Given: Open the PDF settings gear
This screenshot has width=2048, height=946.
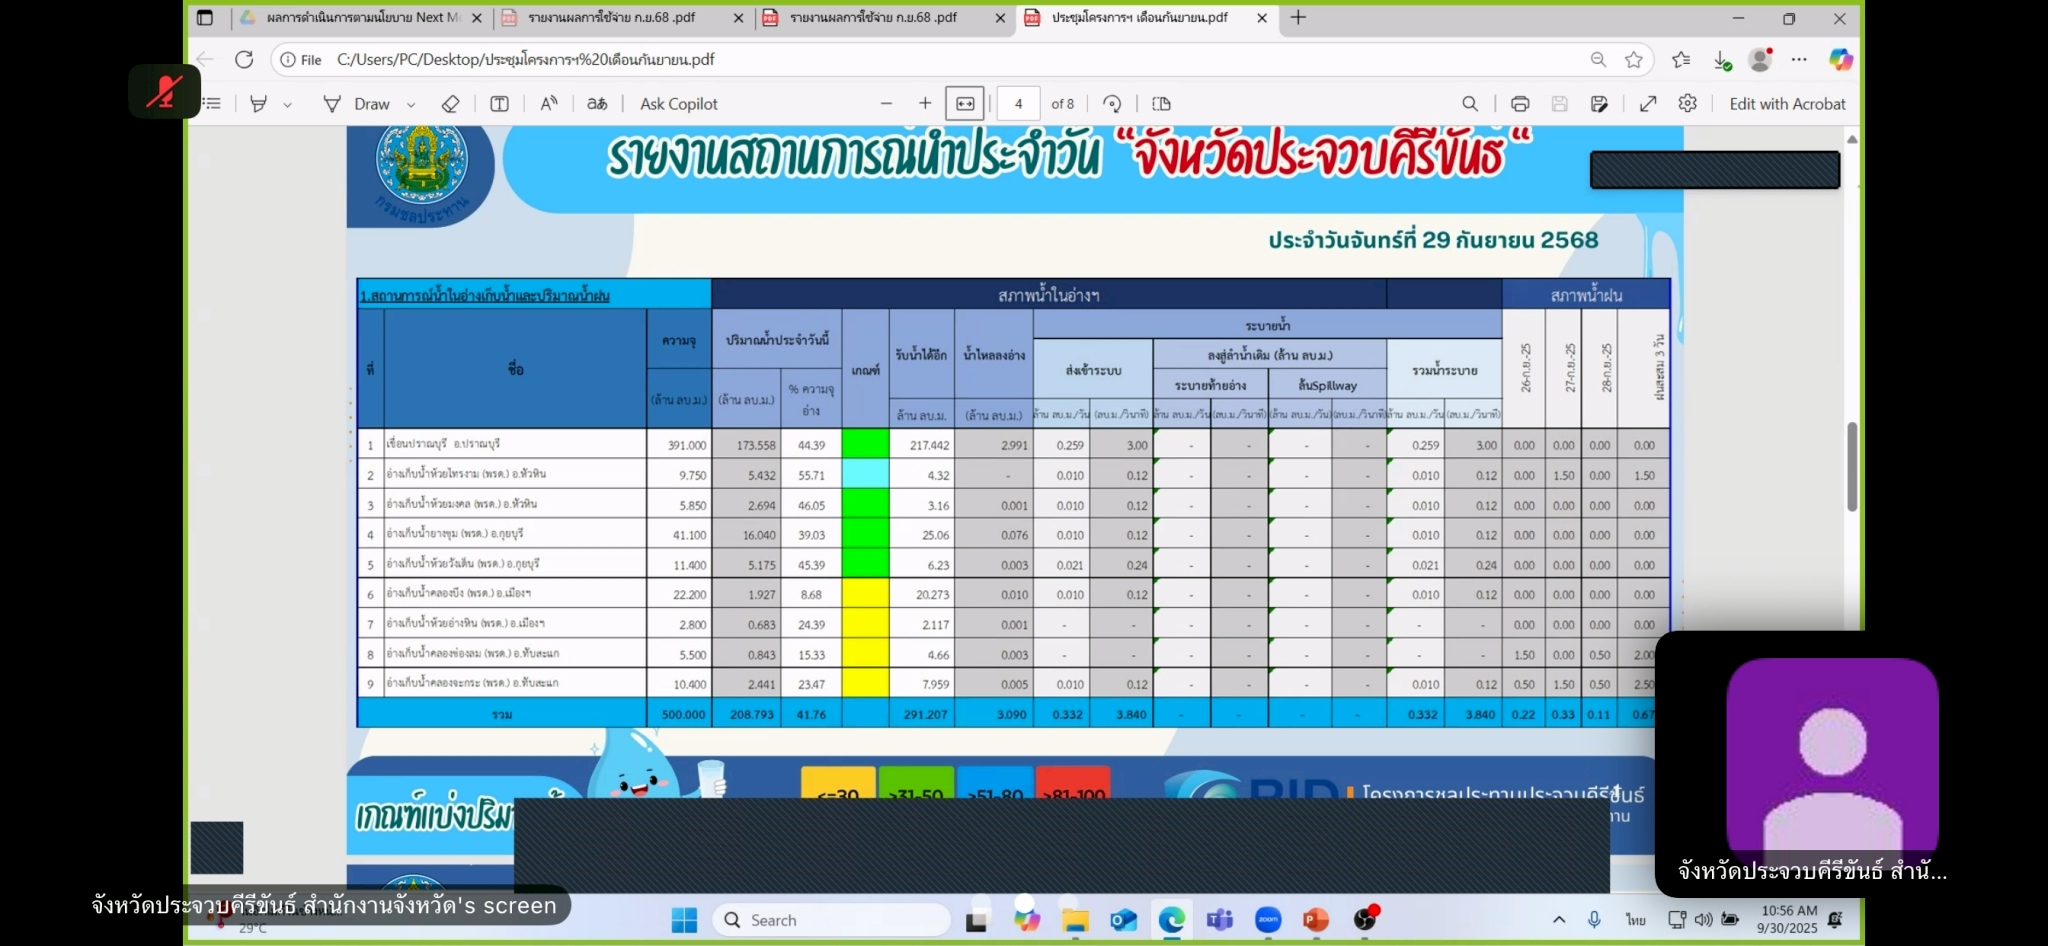Looking at the screenshot, I should point(1688,104).
